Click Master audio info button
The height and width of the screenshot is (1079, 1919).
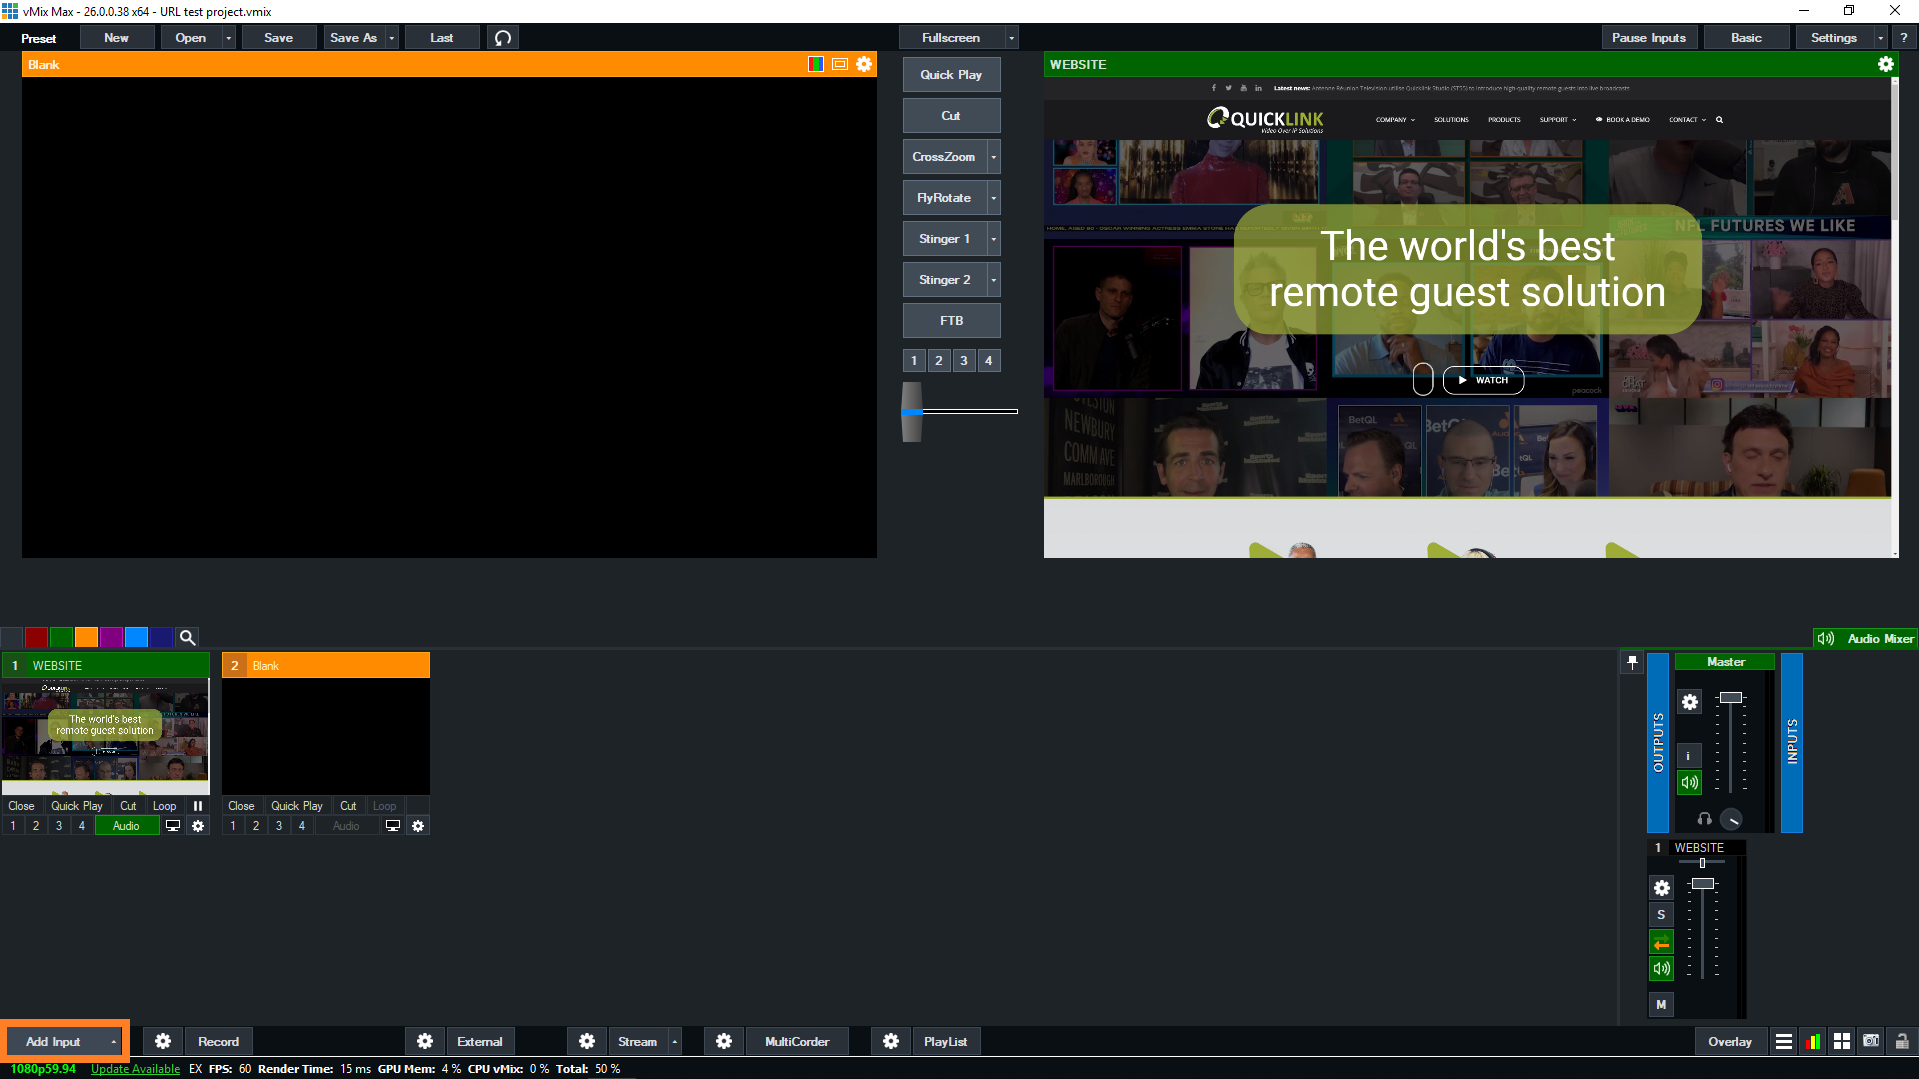1689,756
